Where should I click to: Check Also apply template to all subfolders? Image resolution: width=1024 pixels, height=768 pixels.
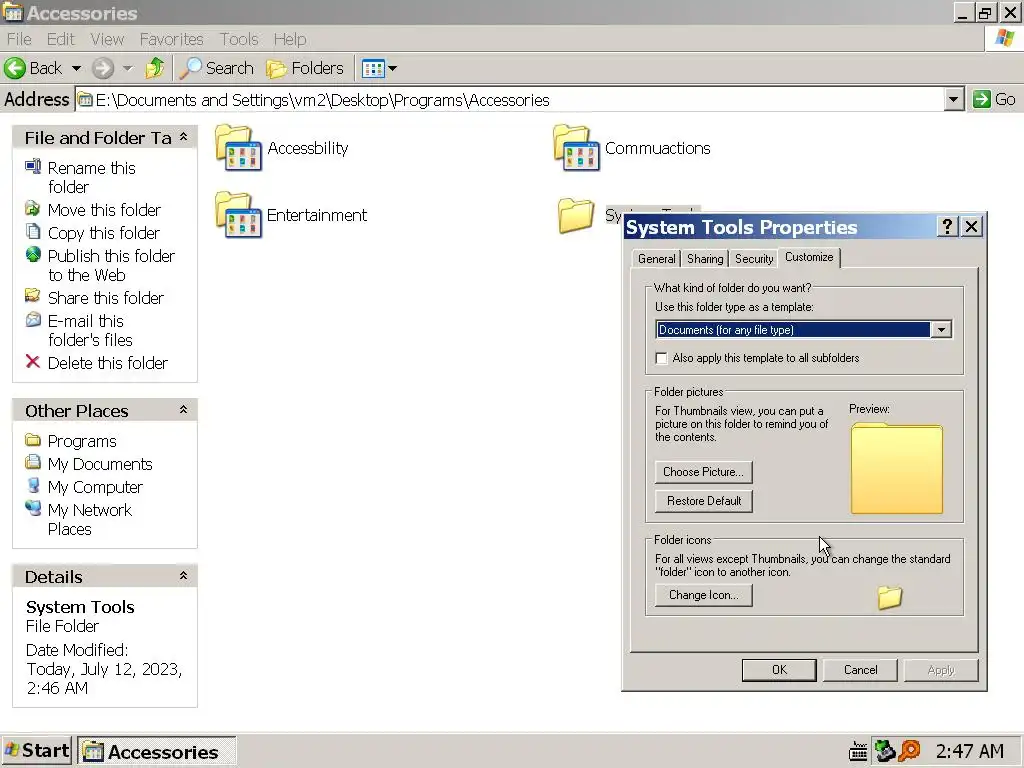[x=662, y=358]
